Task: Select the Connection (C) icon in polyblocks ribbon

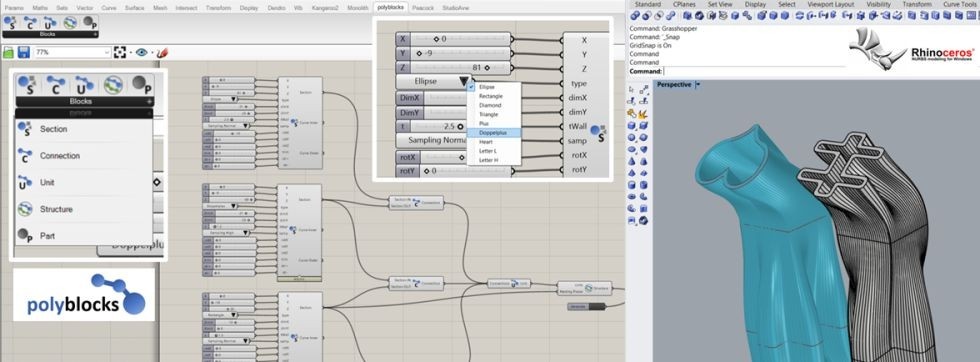Action: tap(31, 23)
